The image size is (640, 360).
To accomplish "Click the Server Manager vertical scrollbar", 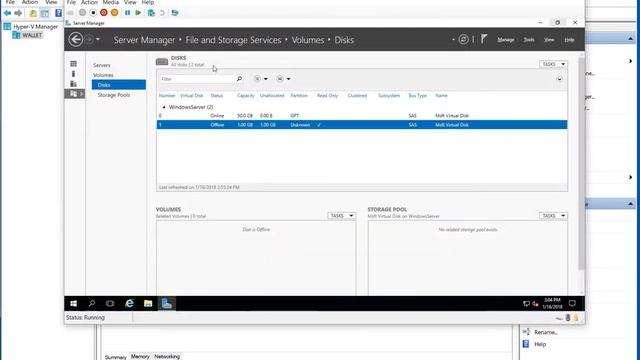I will [581, 163].
